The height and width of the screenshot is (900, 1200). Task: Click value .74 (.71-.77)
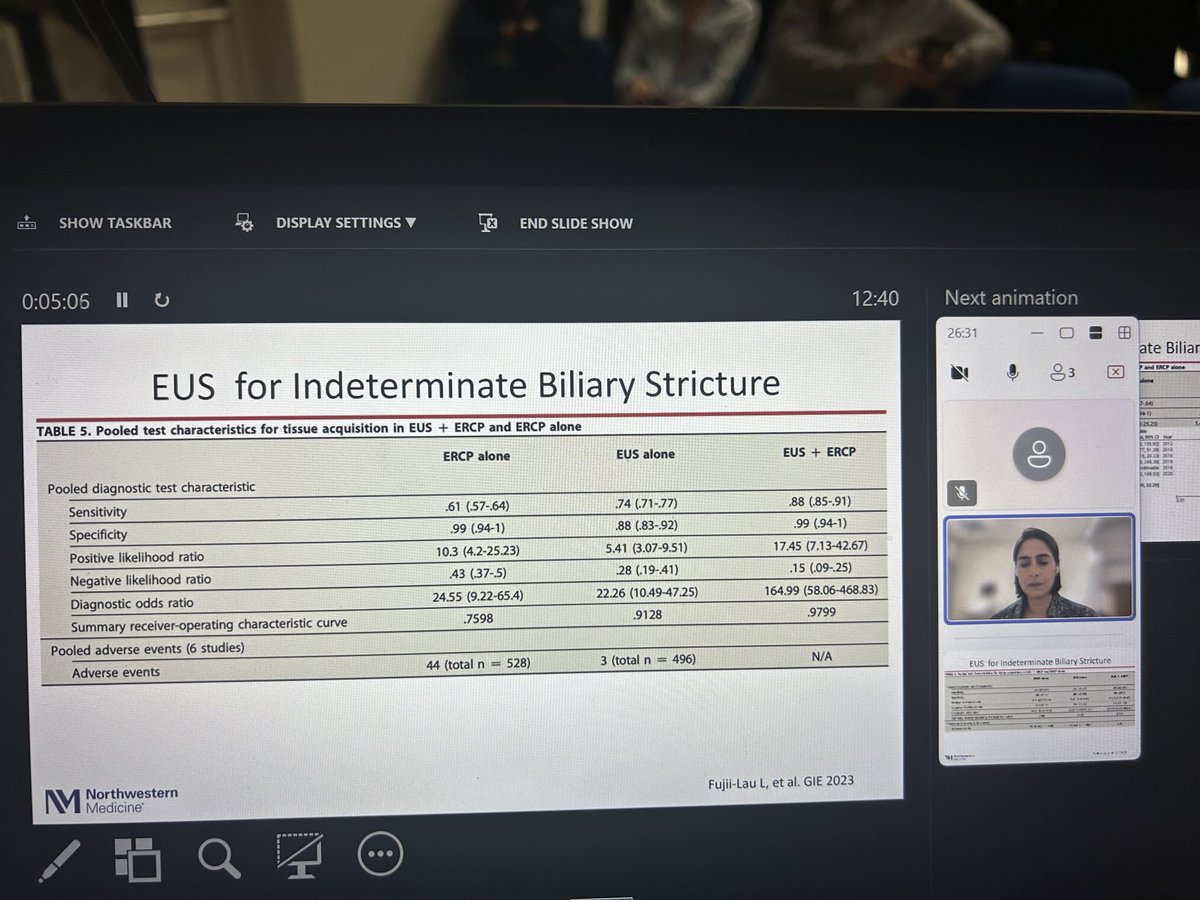[x=645, y=505]
